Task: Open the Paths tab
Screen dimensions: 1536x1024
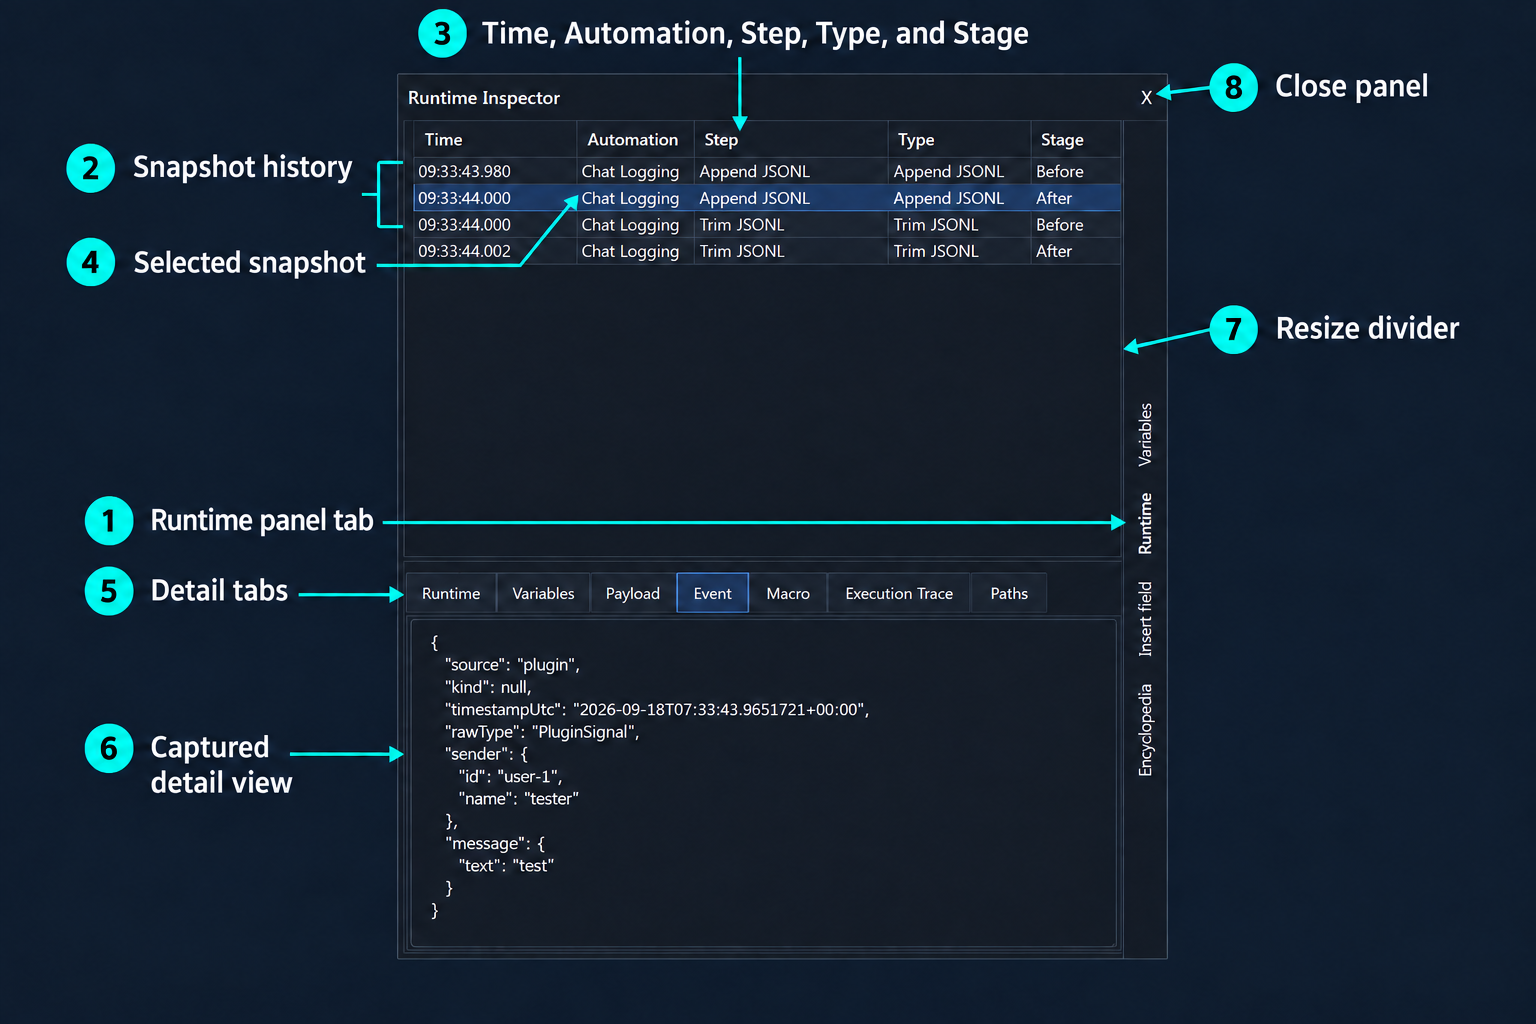Action: pos(1009,593)
